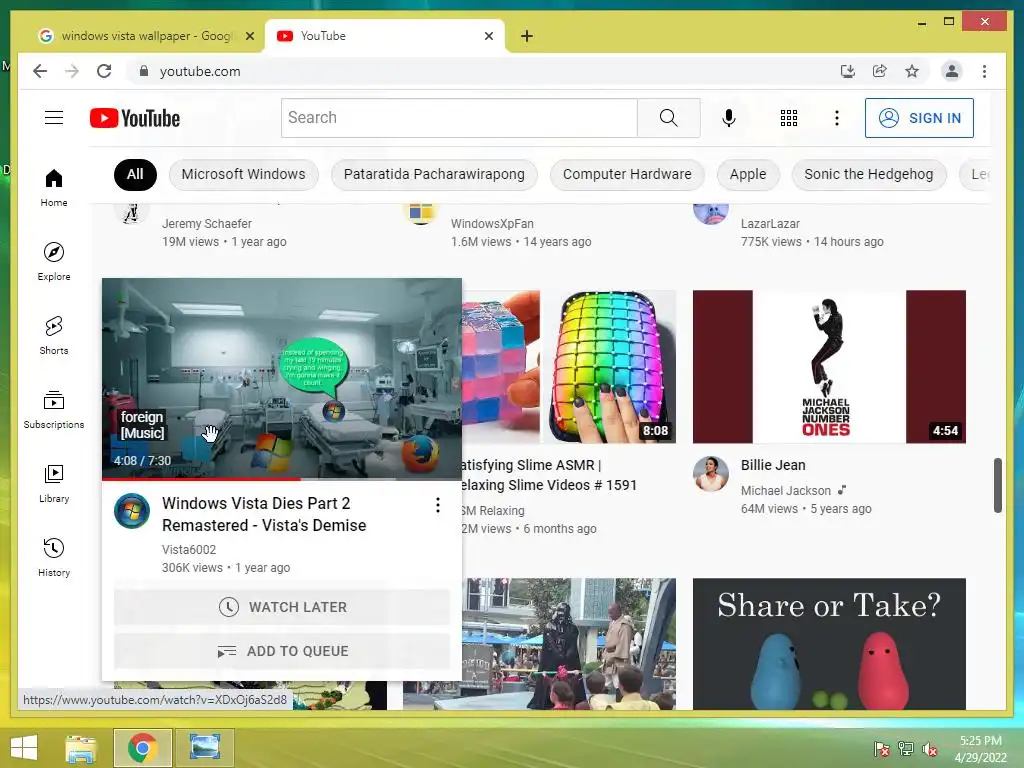Open History in the sidebar
Screen dimensions: 1024x768
coord(54,557)
